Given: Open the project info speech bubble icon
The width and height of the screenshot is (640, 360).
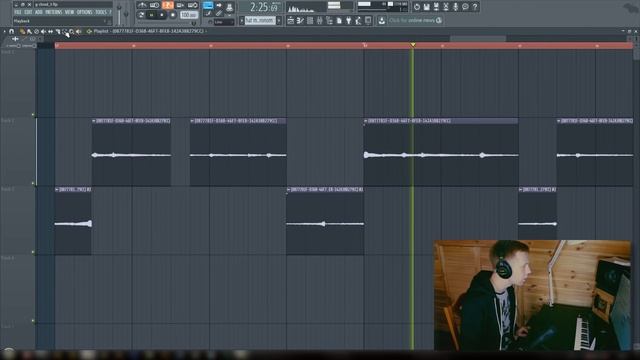Looking at the screenshot, I should pyautogui.click(x=465, y=7).
